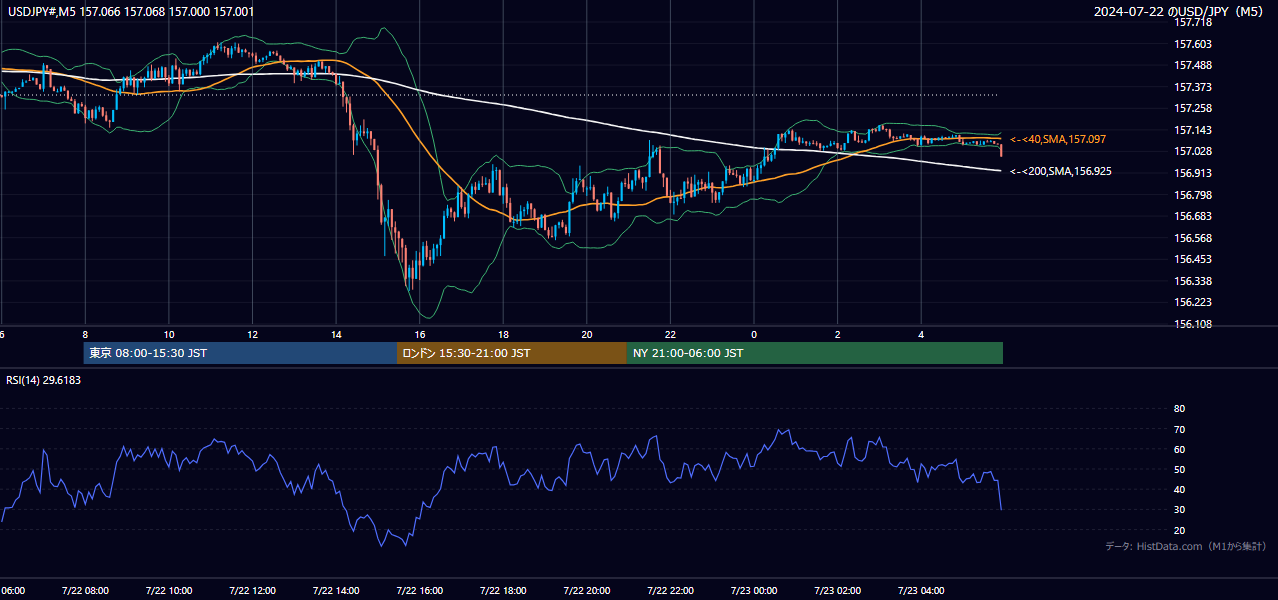This screenshot has height=600, width=1278.
Task: Click the '7/22 08:00' bottom time label
Action: (85, 590)
